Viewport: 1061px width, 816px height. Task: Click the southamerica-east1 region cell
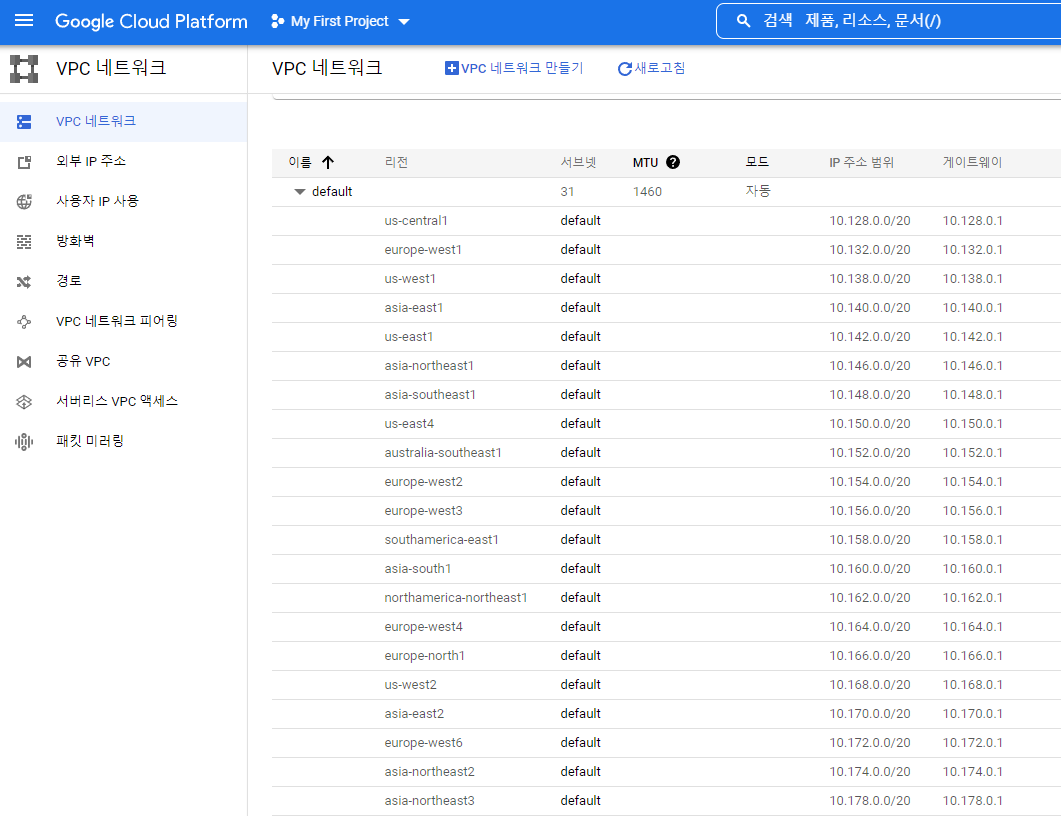click(x=441, y=540)
